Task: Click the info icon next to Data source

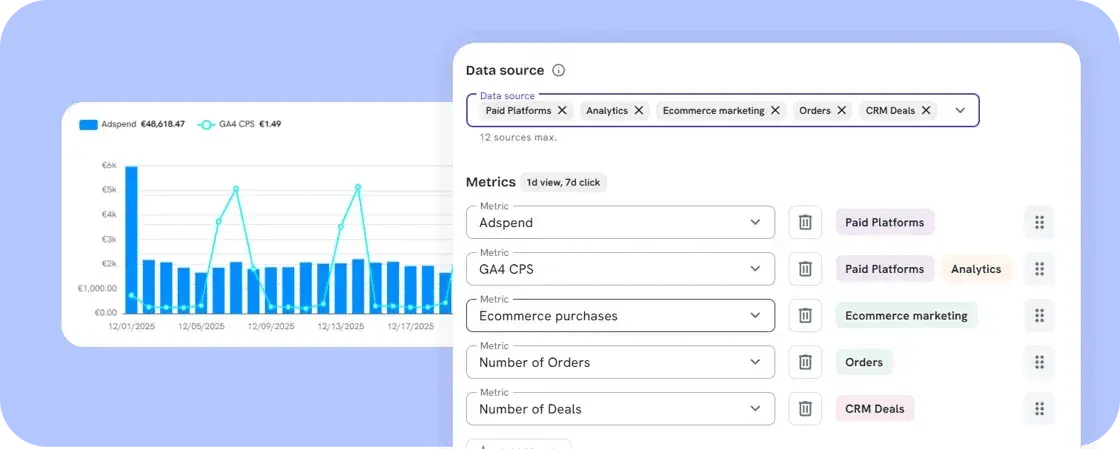Action: [x=559, y=71]
